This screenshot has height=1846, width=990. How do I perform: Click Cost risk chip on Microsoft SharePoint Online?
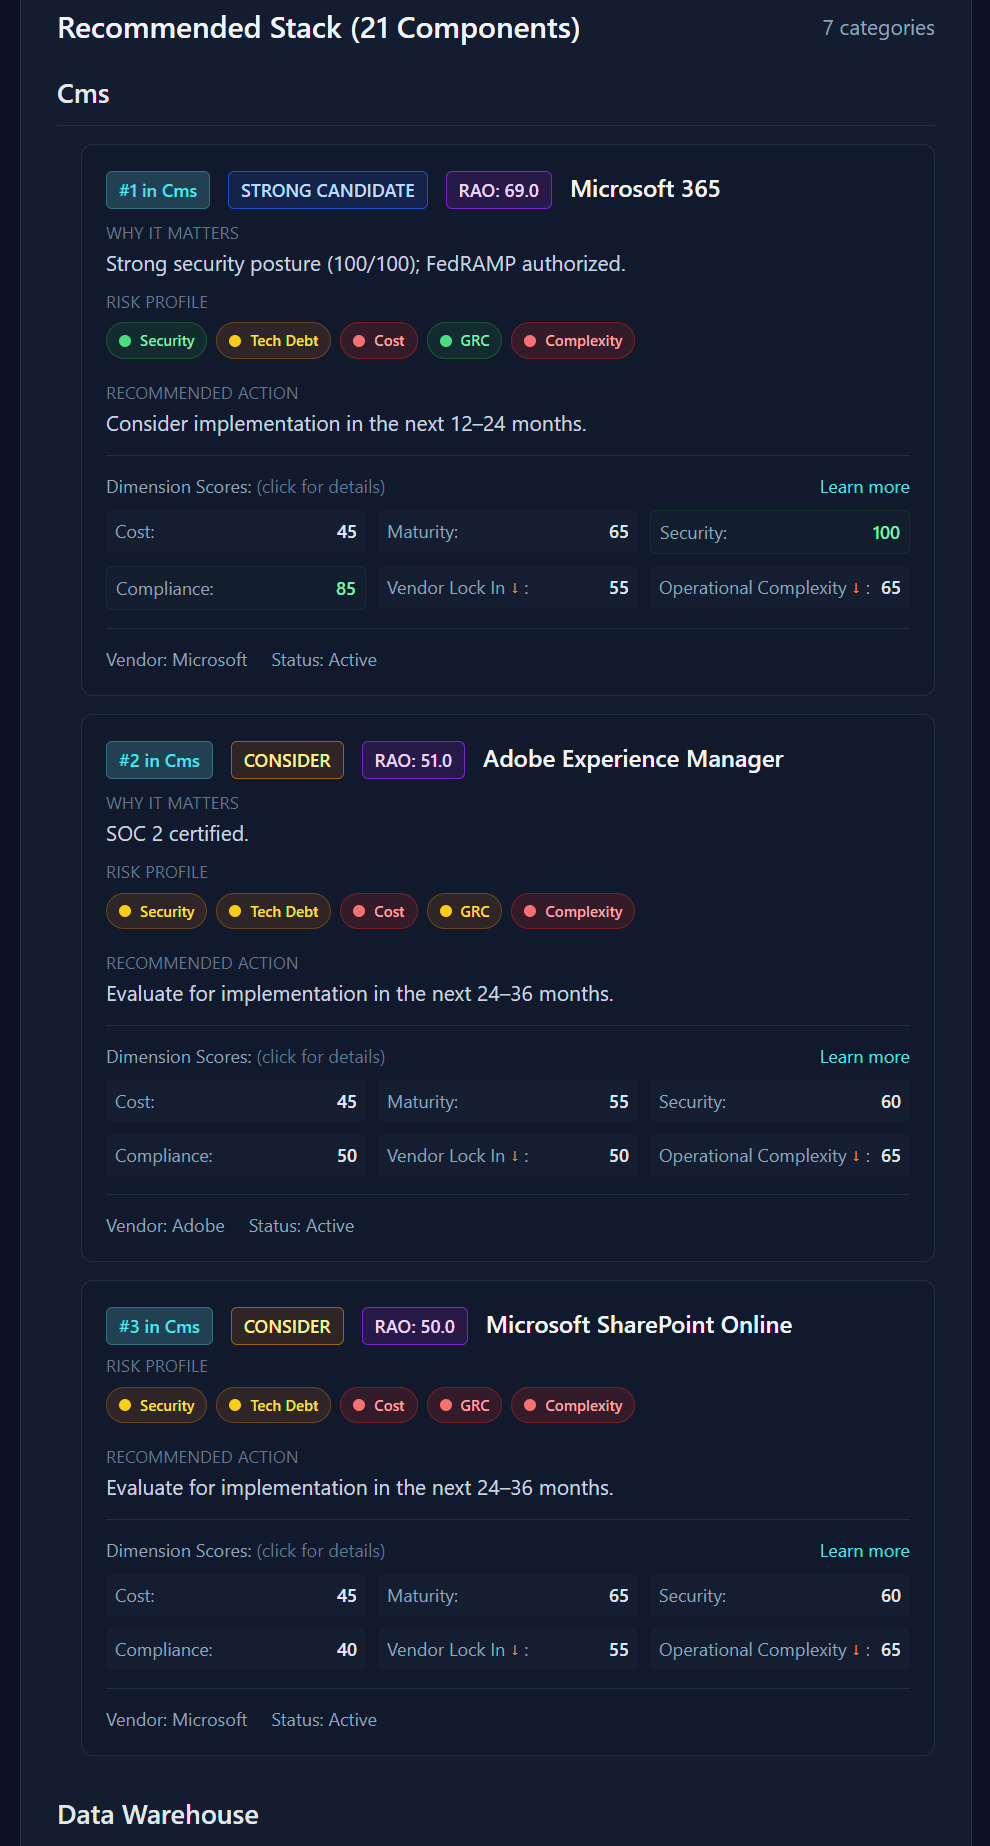tap(378, 1406)
